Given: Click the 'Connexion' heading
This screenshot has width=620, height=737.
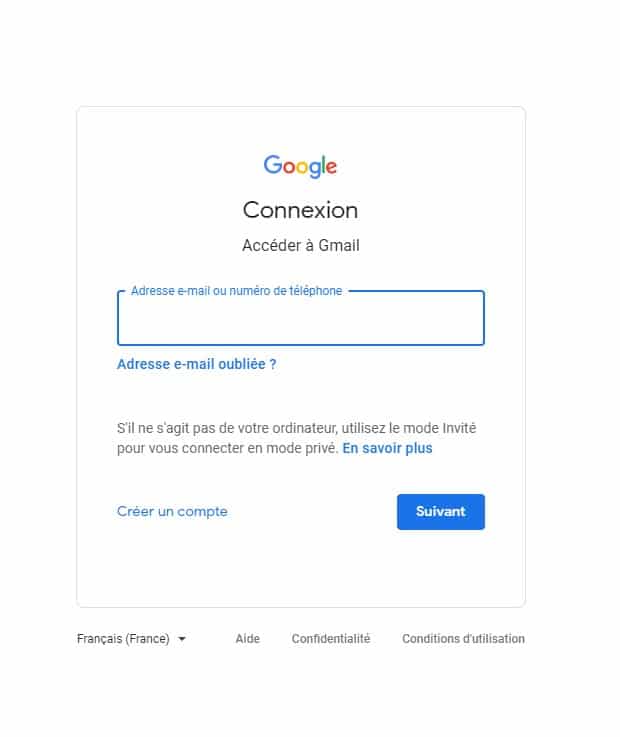Looking at the screenshot, I should coord(300,210).
